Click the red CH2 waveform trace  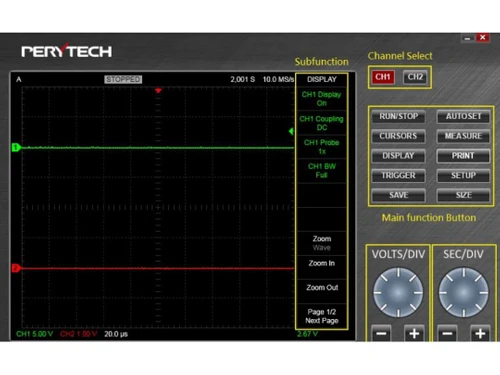(157, 268)
